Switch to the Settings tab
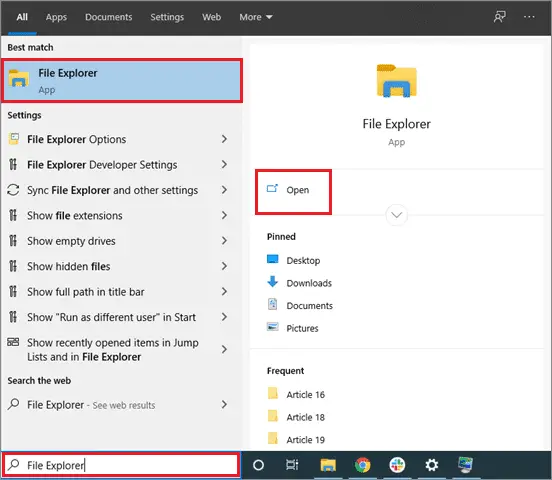 click(167, 17)
